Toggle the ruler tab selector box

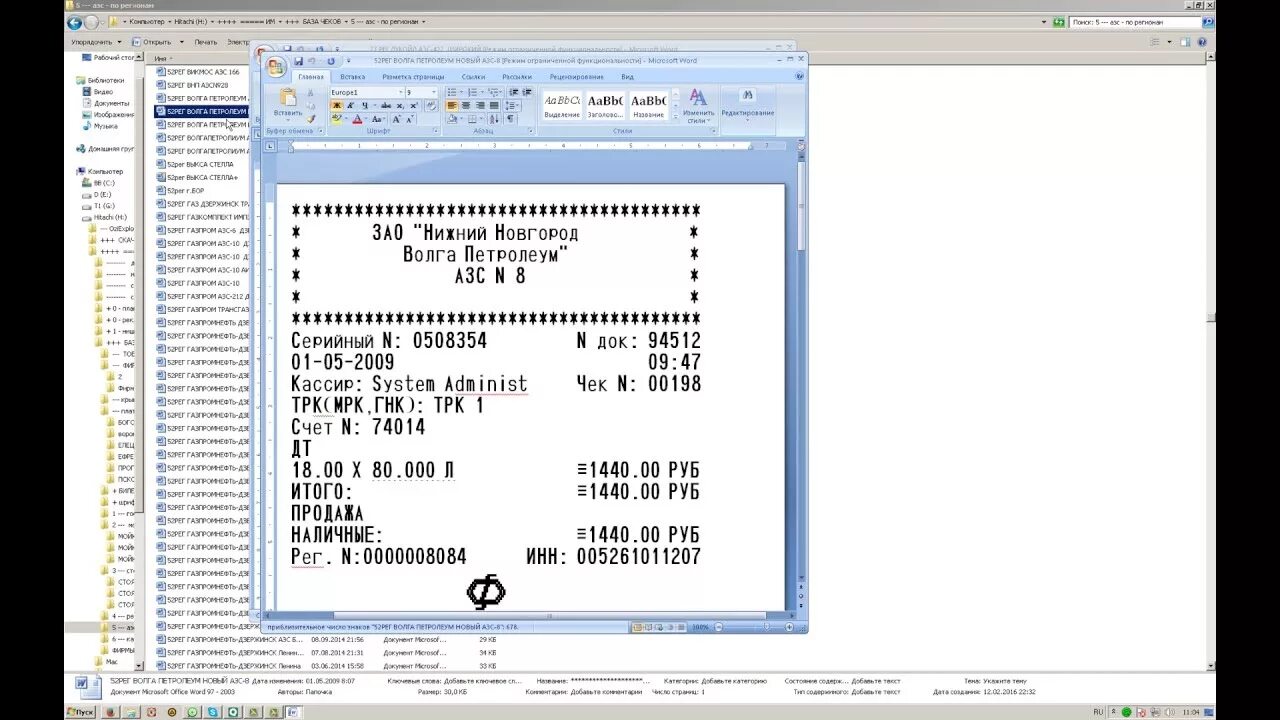(x=269, y=146)
